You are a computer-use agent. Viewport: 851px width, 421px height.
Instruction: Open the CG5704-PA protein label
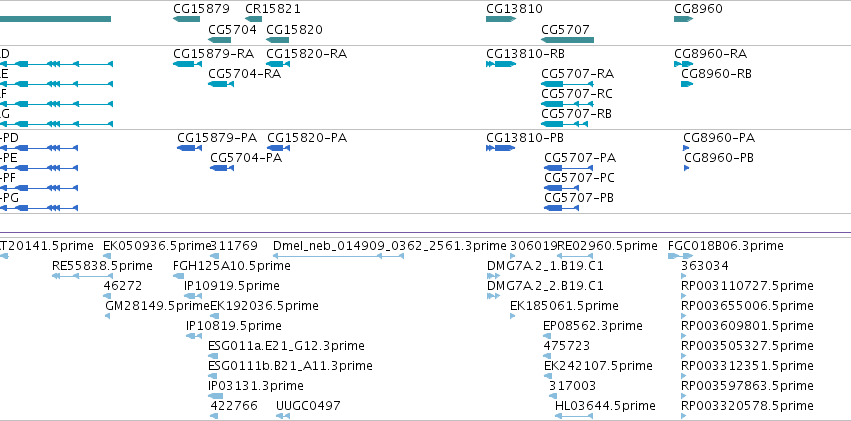tap(246, 158)
